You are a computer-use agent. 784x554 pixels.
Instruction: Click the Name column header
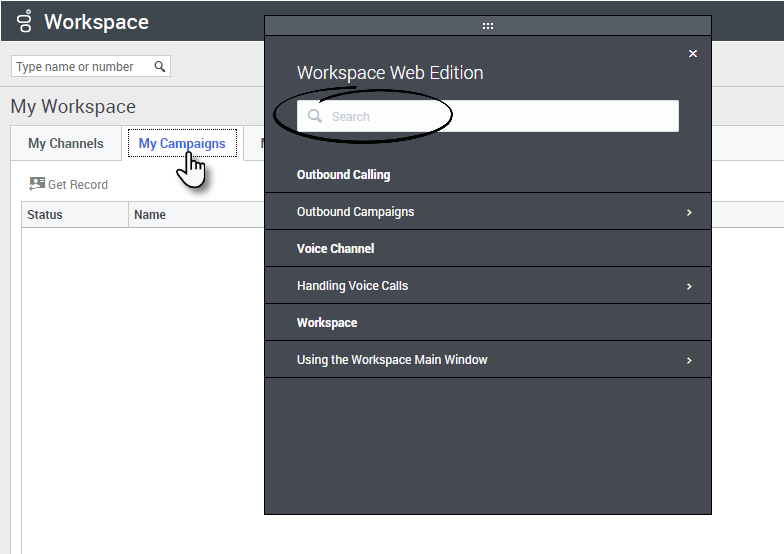point(150,215)
